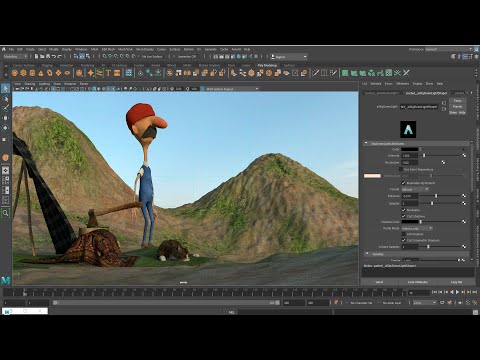Click the Resolution input field
This screenshot has width=480, height=360.
(x=409, y=163)
